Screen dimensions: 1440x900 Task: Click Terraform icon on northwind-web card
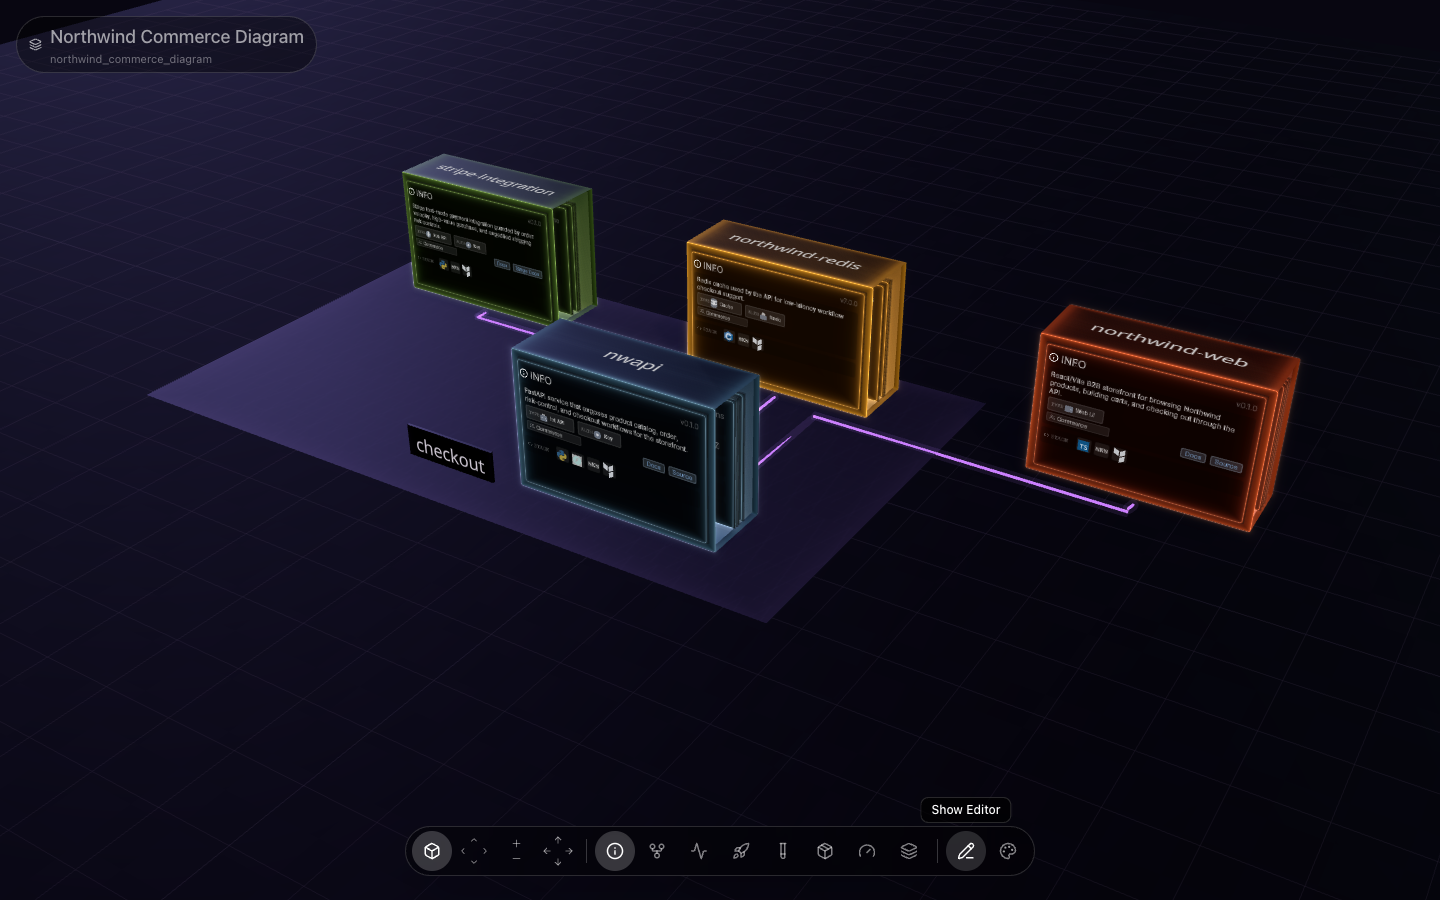coord(1120,455)
